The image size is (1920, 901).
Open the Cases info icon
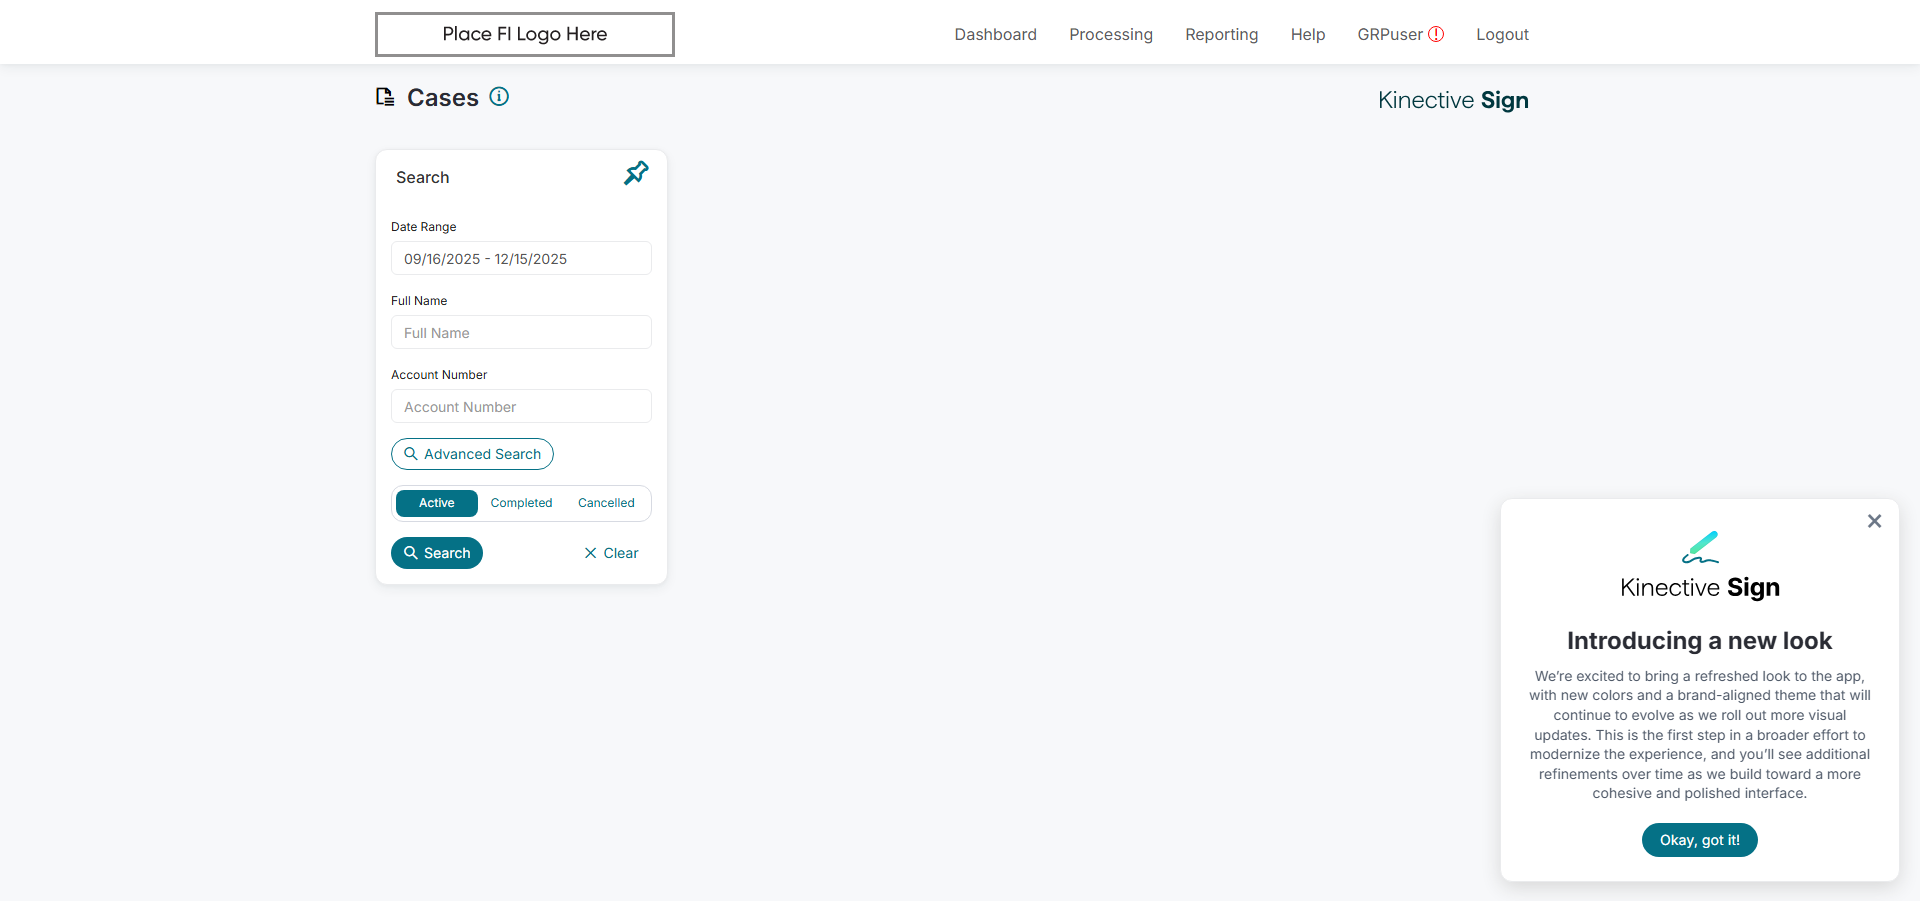pos(499,96)
